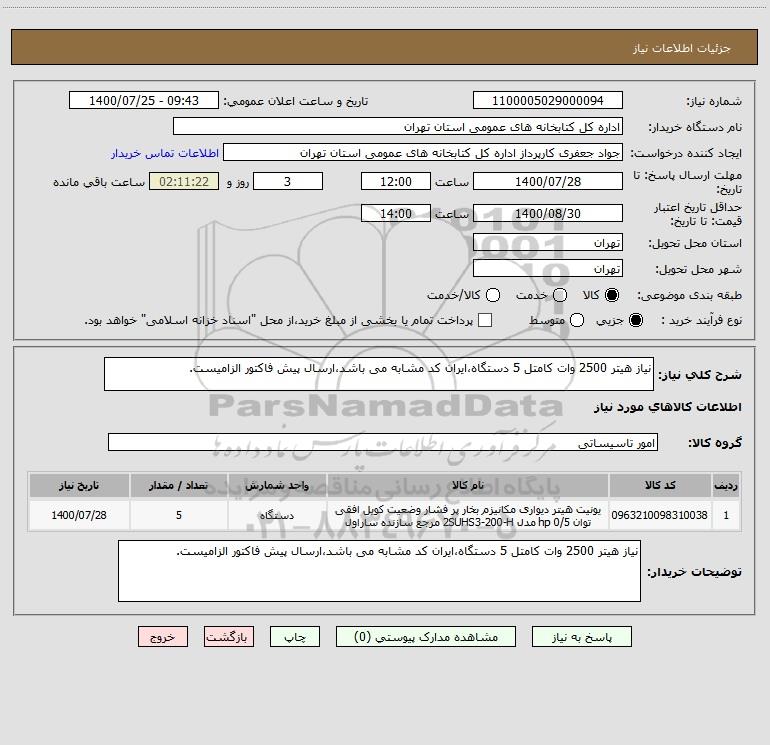
Task: Click the شرح کلی نیاز text area
Action: (x=379, y=374)
